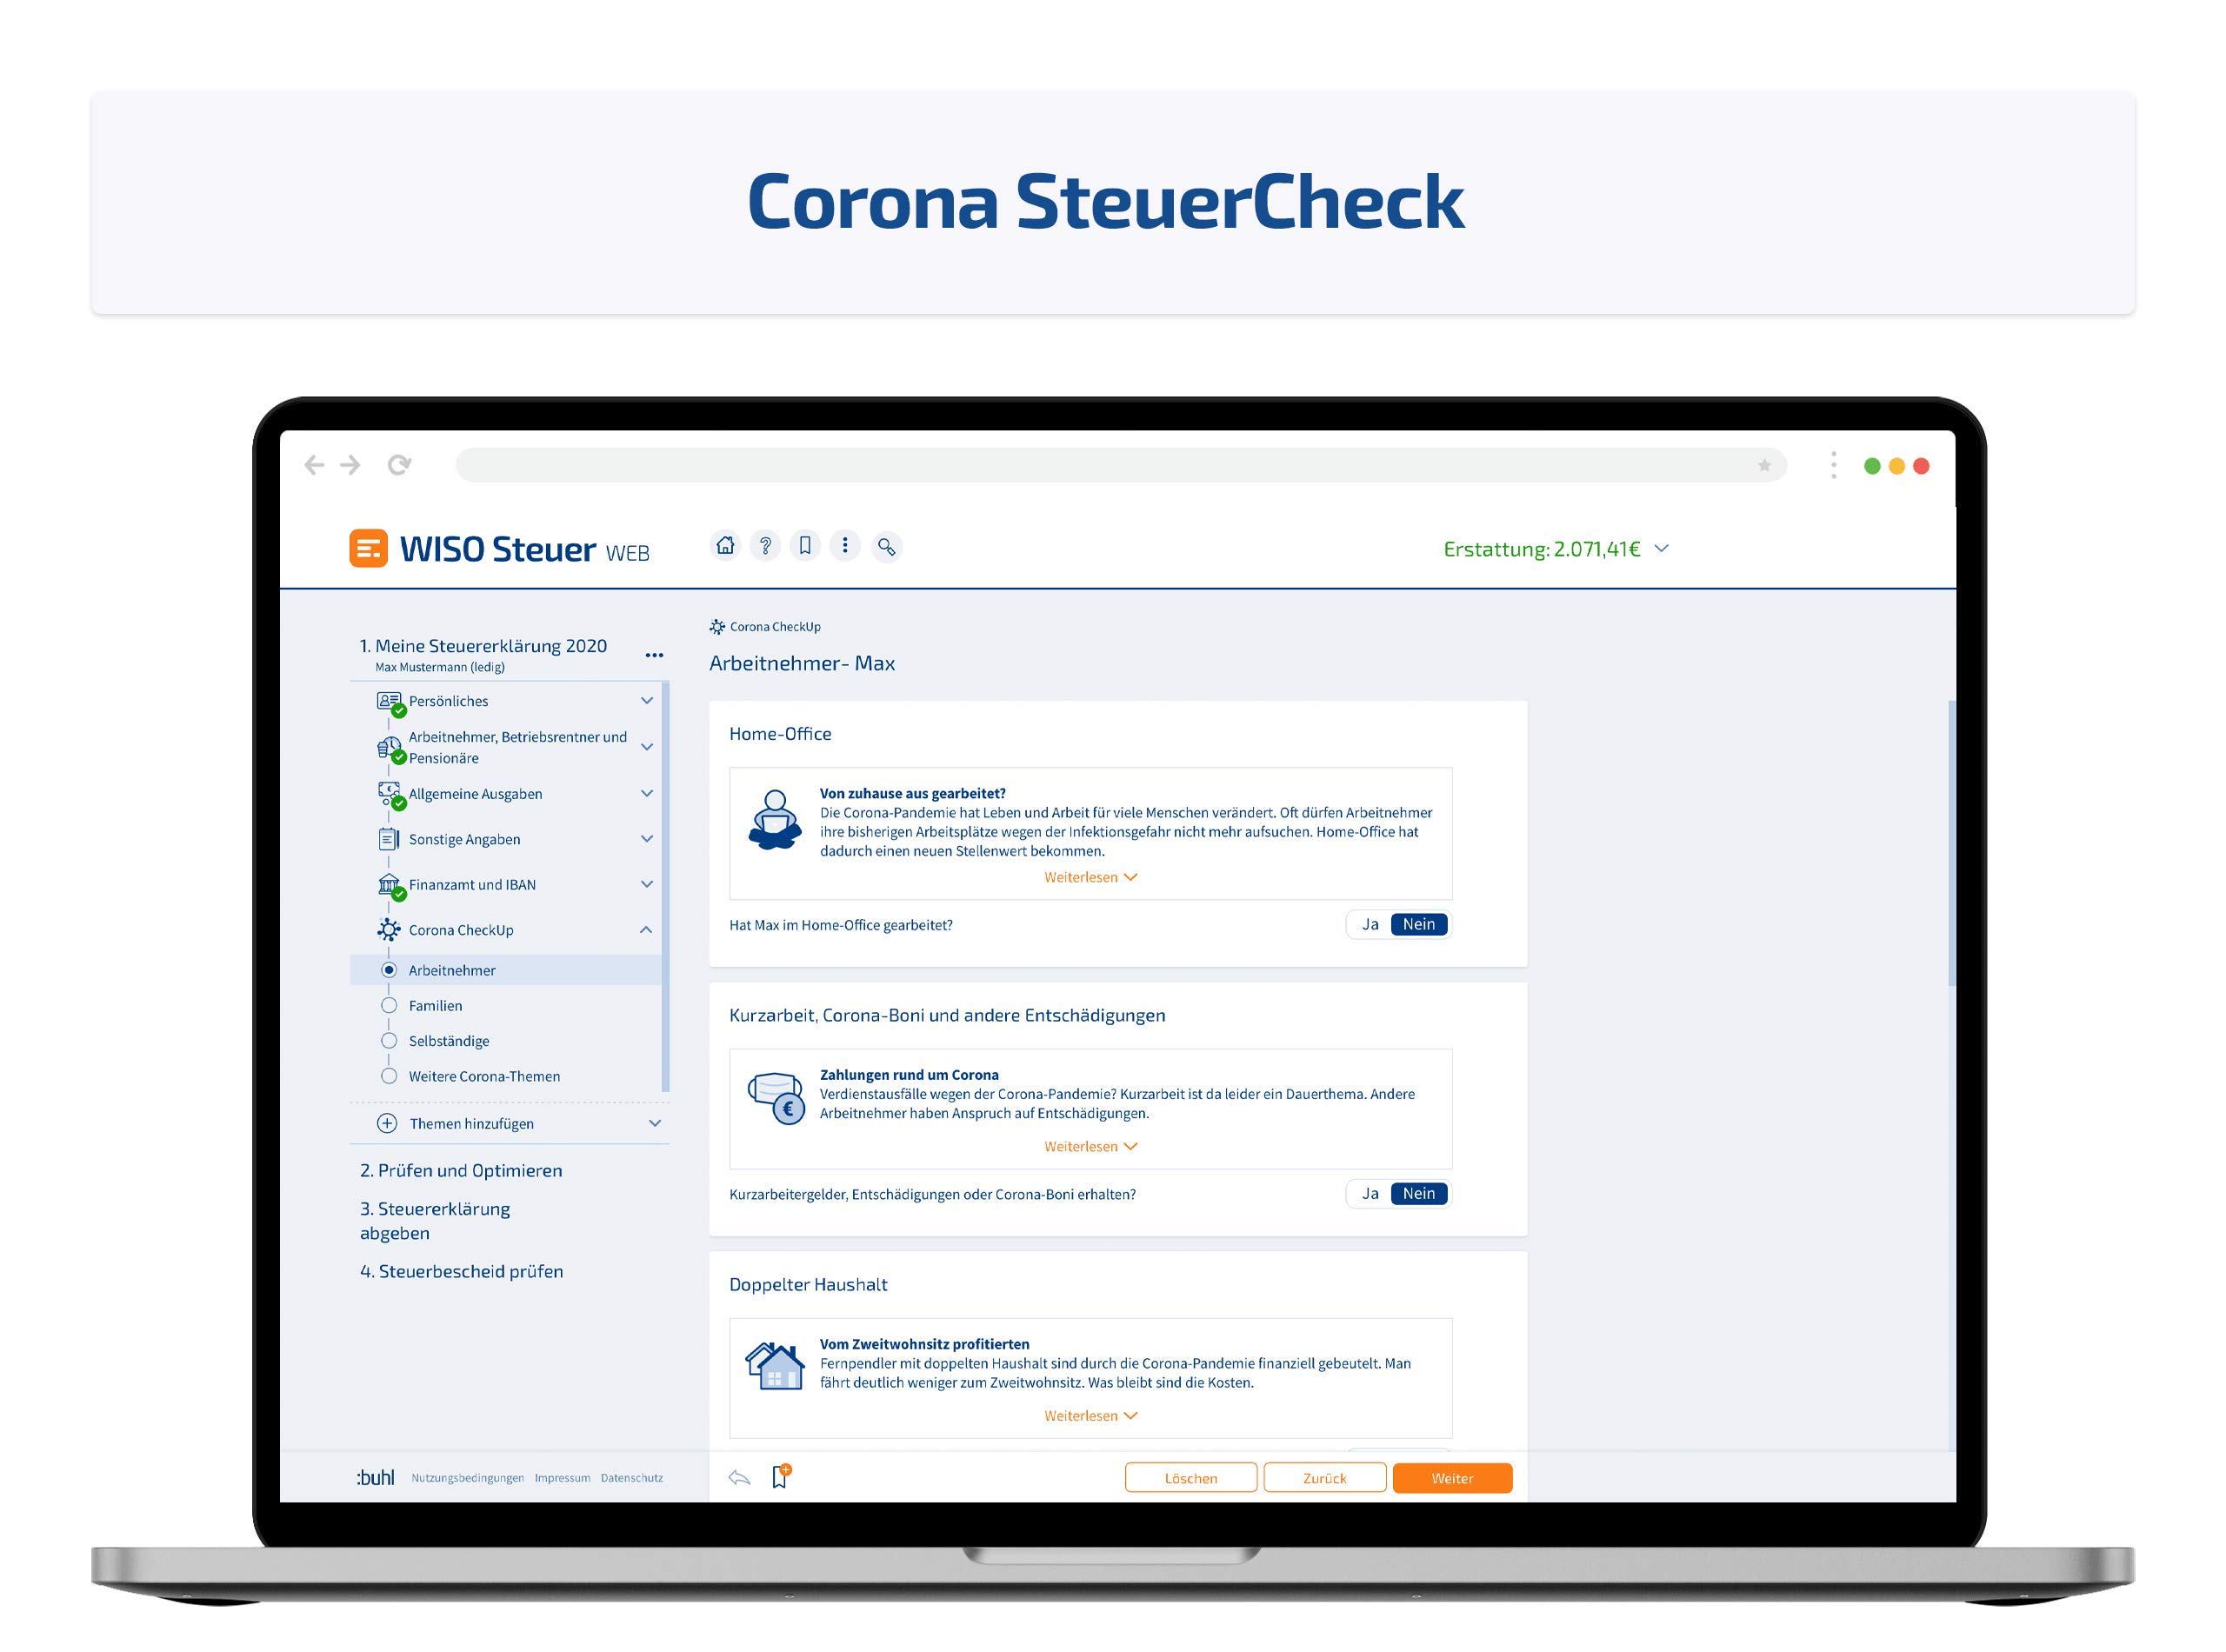
Task: Click the two houses Zweitwohnsitz icon
Action: (x=775, y=1366)
